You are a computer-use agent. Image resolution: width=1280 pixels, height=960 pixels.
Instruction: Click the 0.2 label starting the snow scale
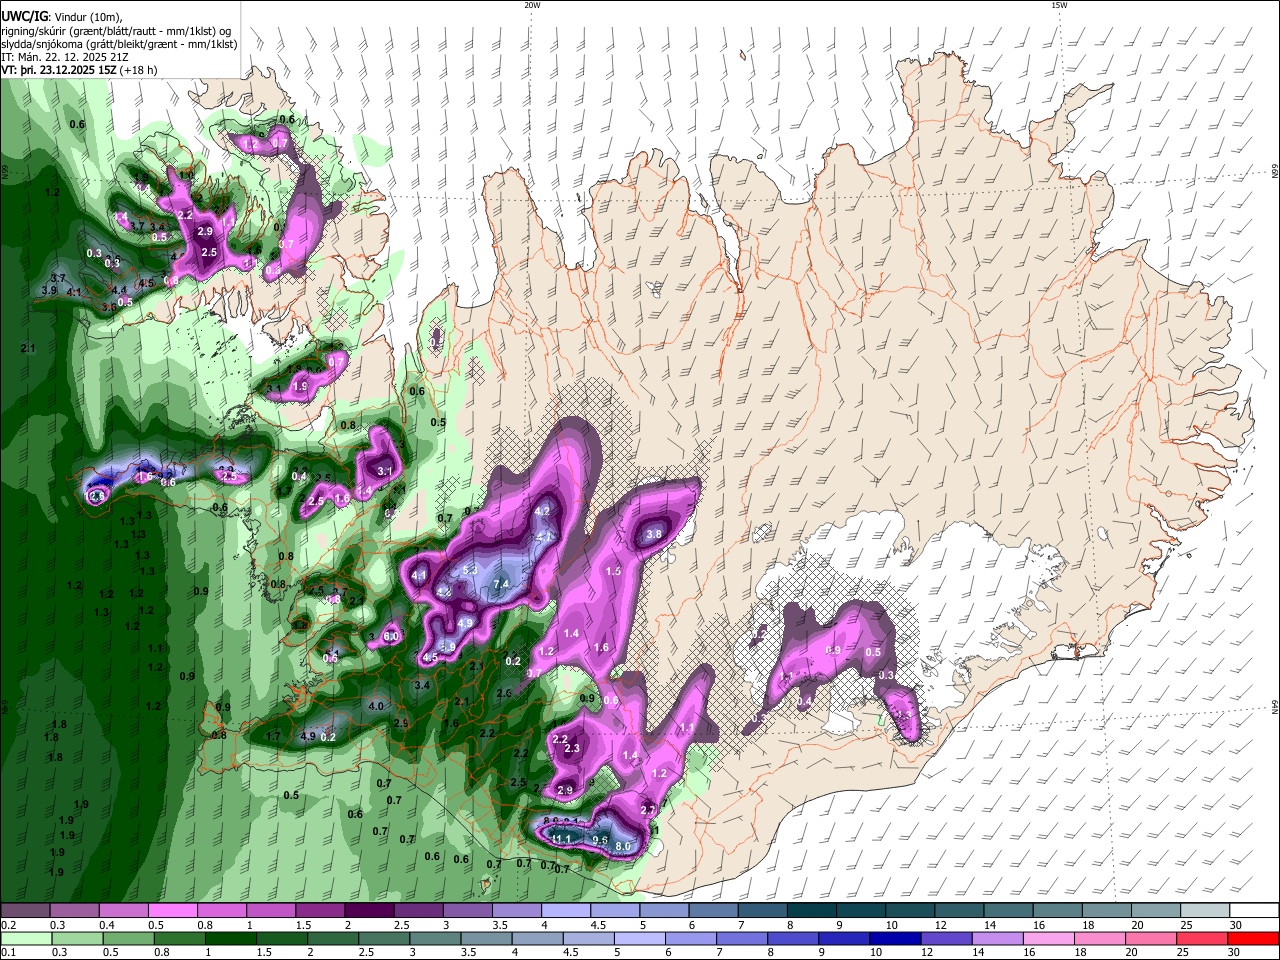point(8,925)
